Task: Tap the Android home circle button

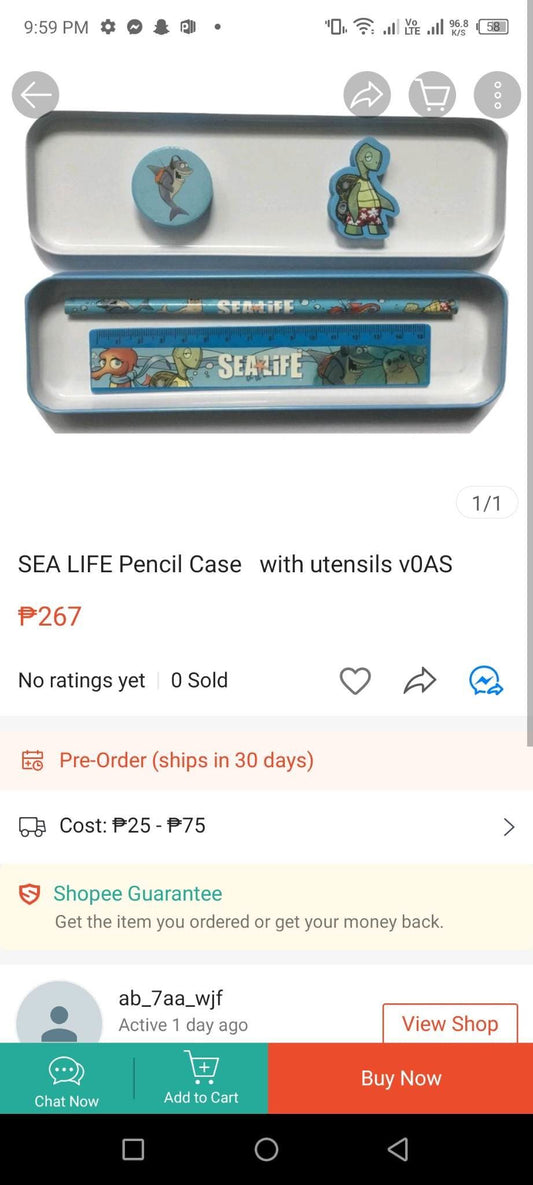Action: tap(266, 1149)
